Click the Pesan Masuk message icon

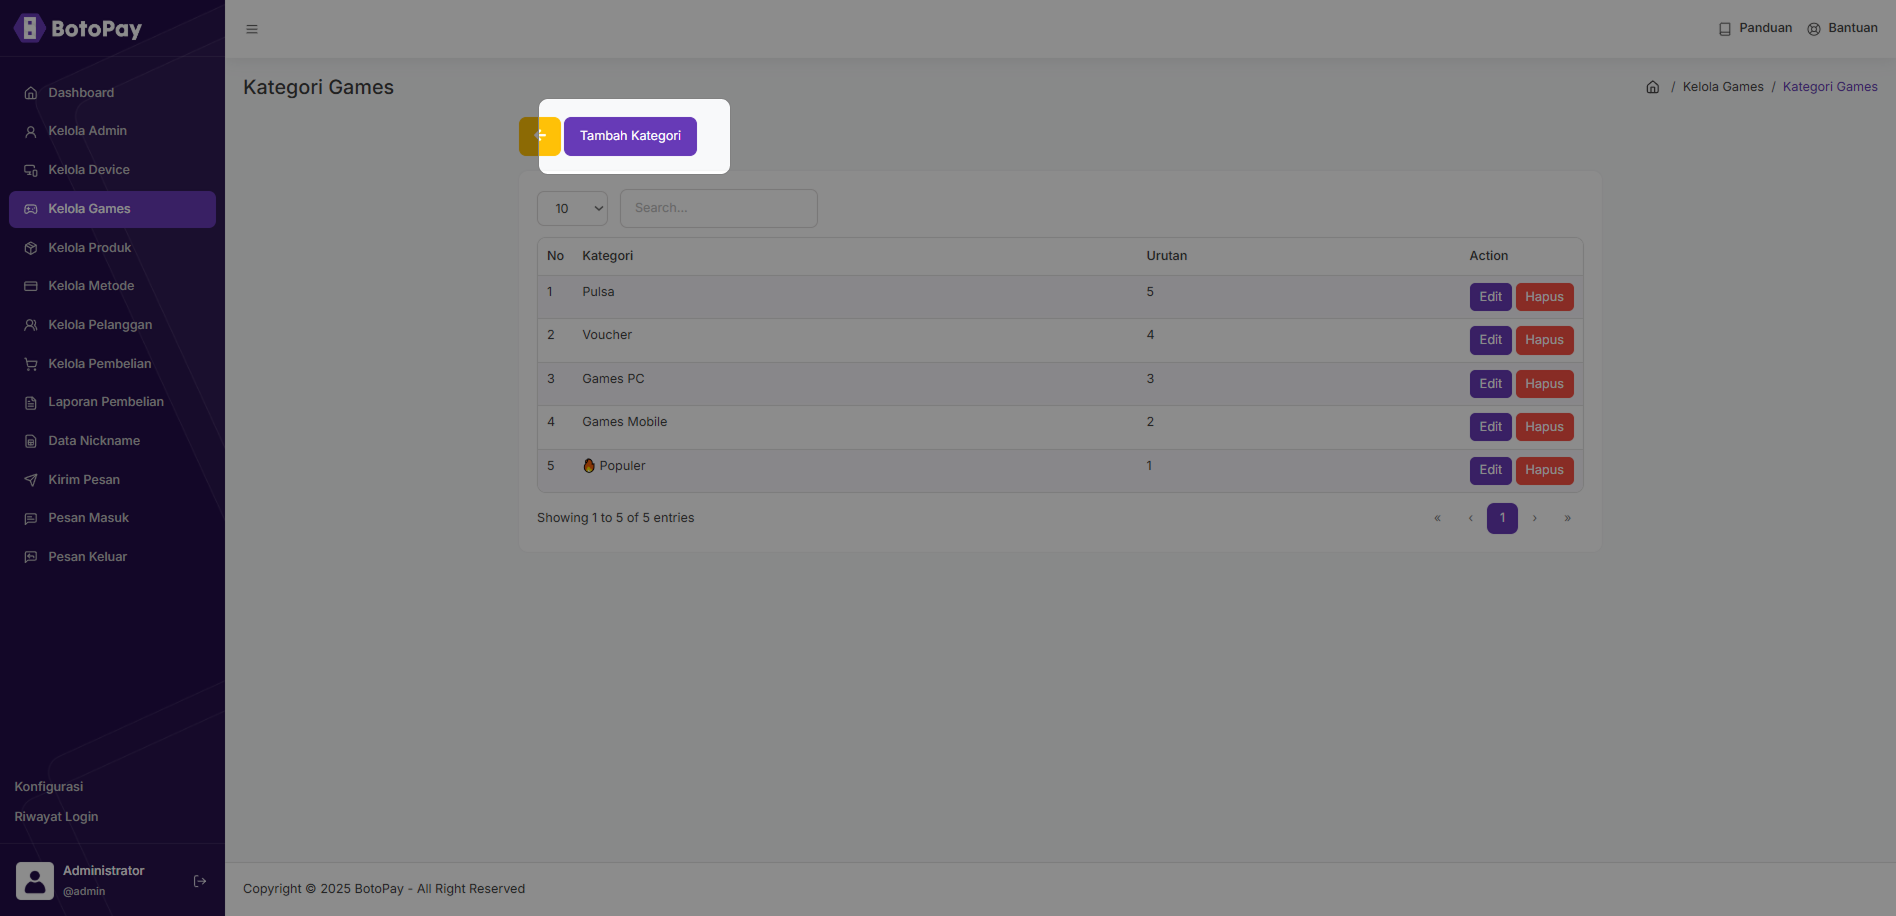pyautogui.click(x=31, y=518)
